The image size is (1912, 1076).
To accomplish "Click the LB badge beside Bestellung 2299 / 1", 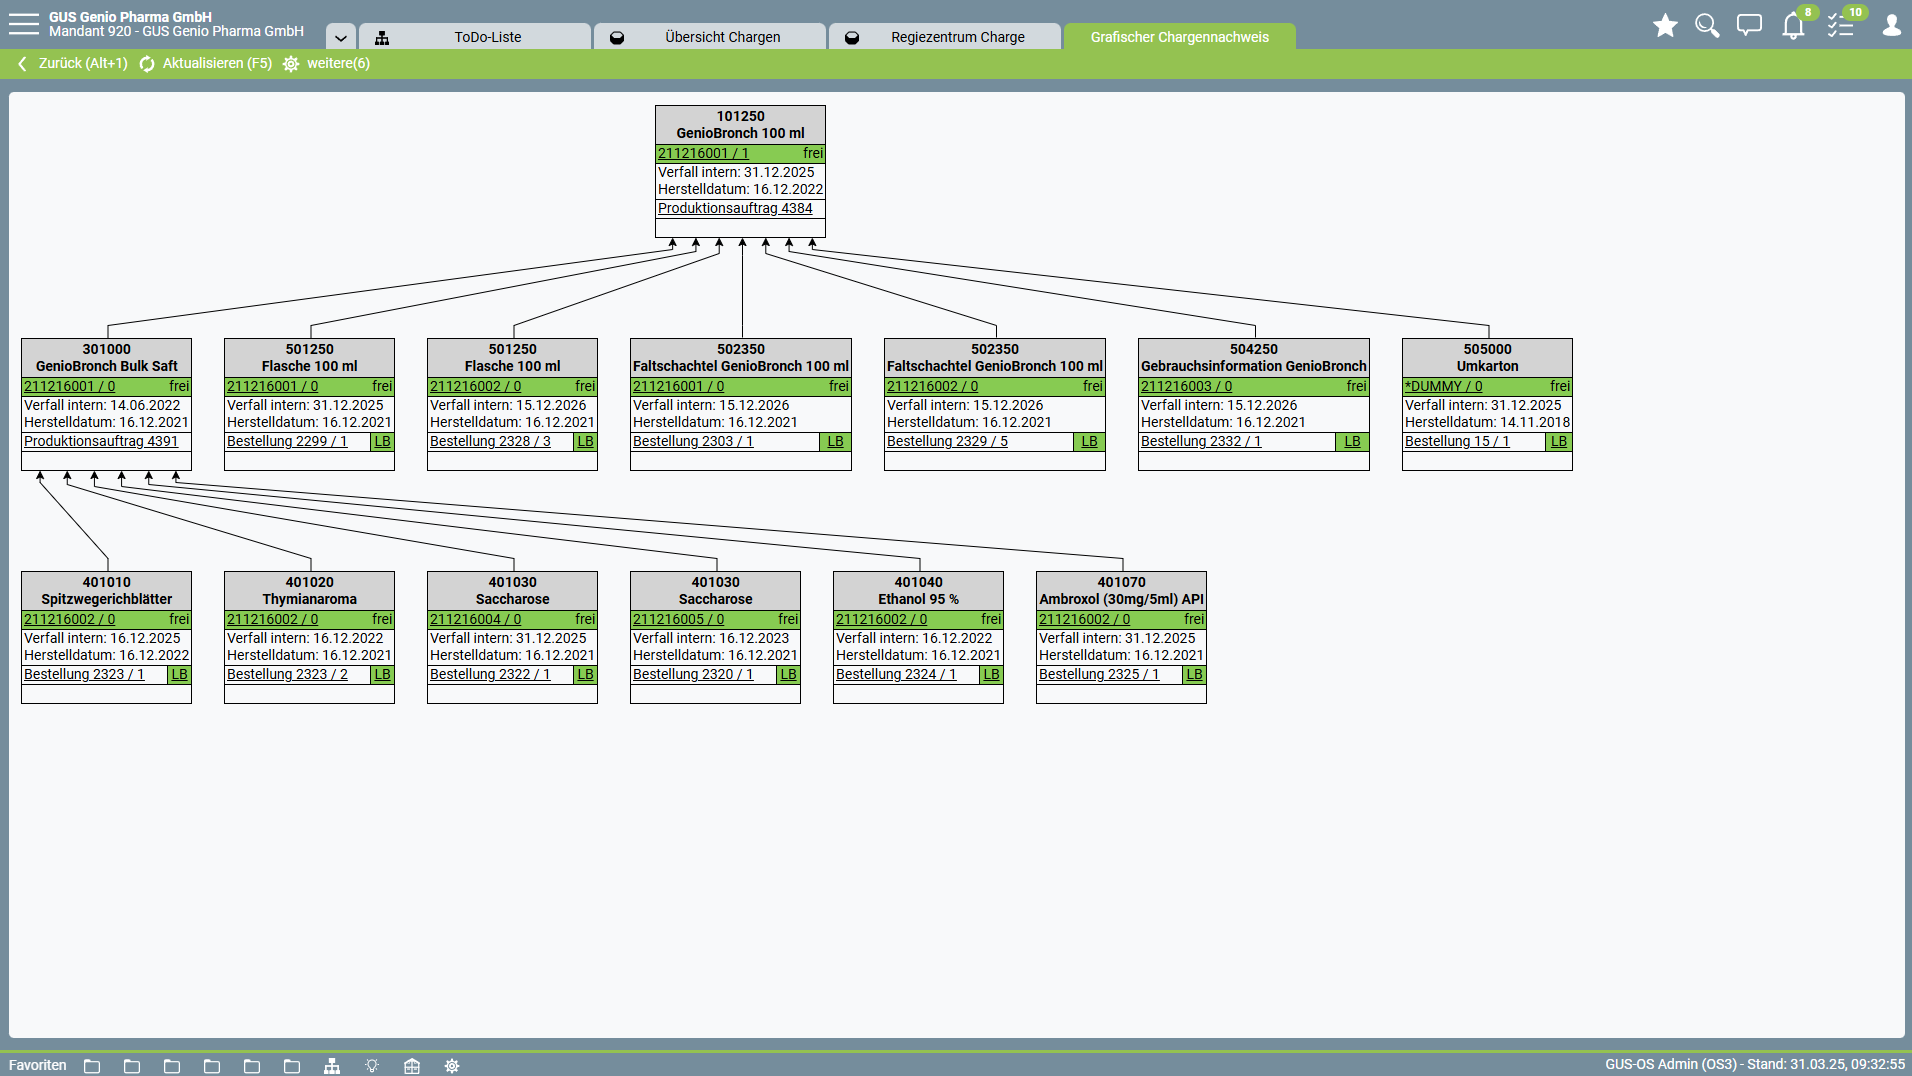I will pos(382,441).
